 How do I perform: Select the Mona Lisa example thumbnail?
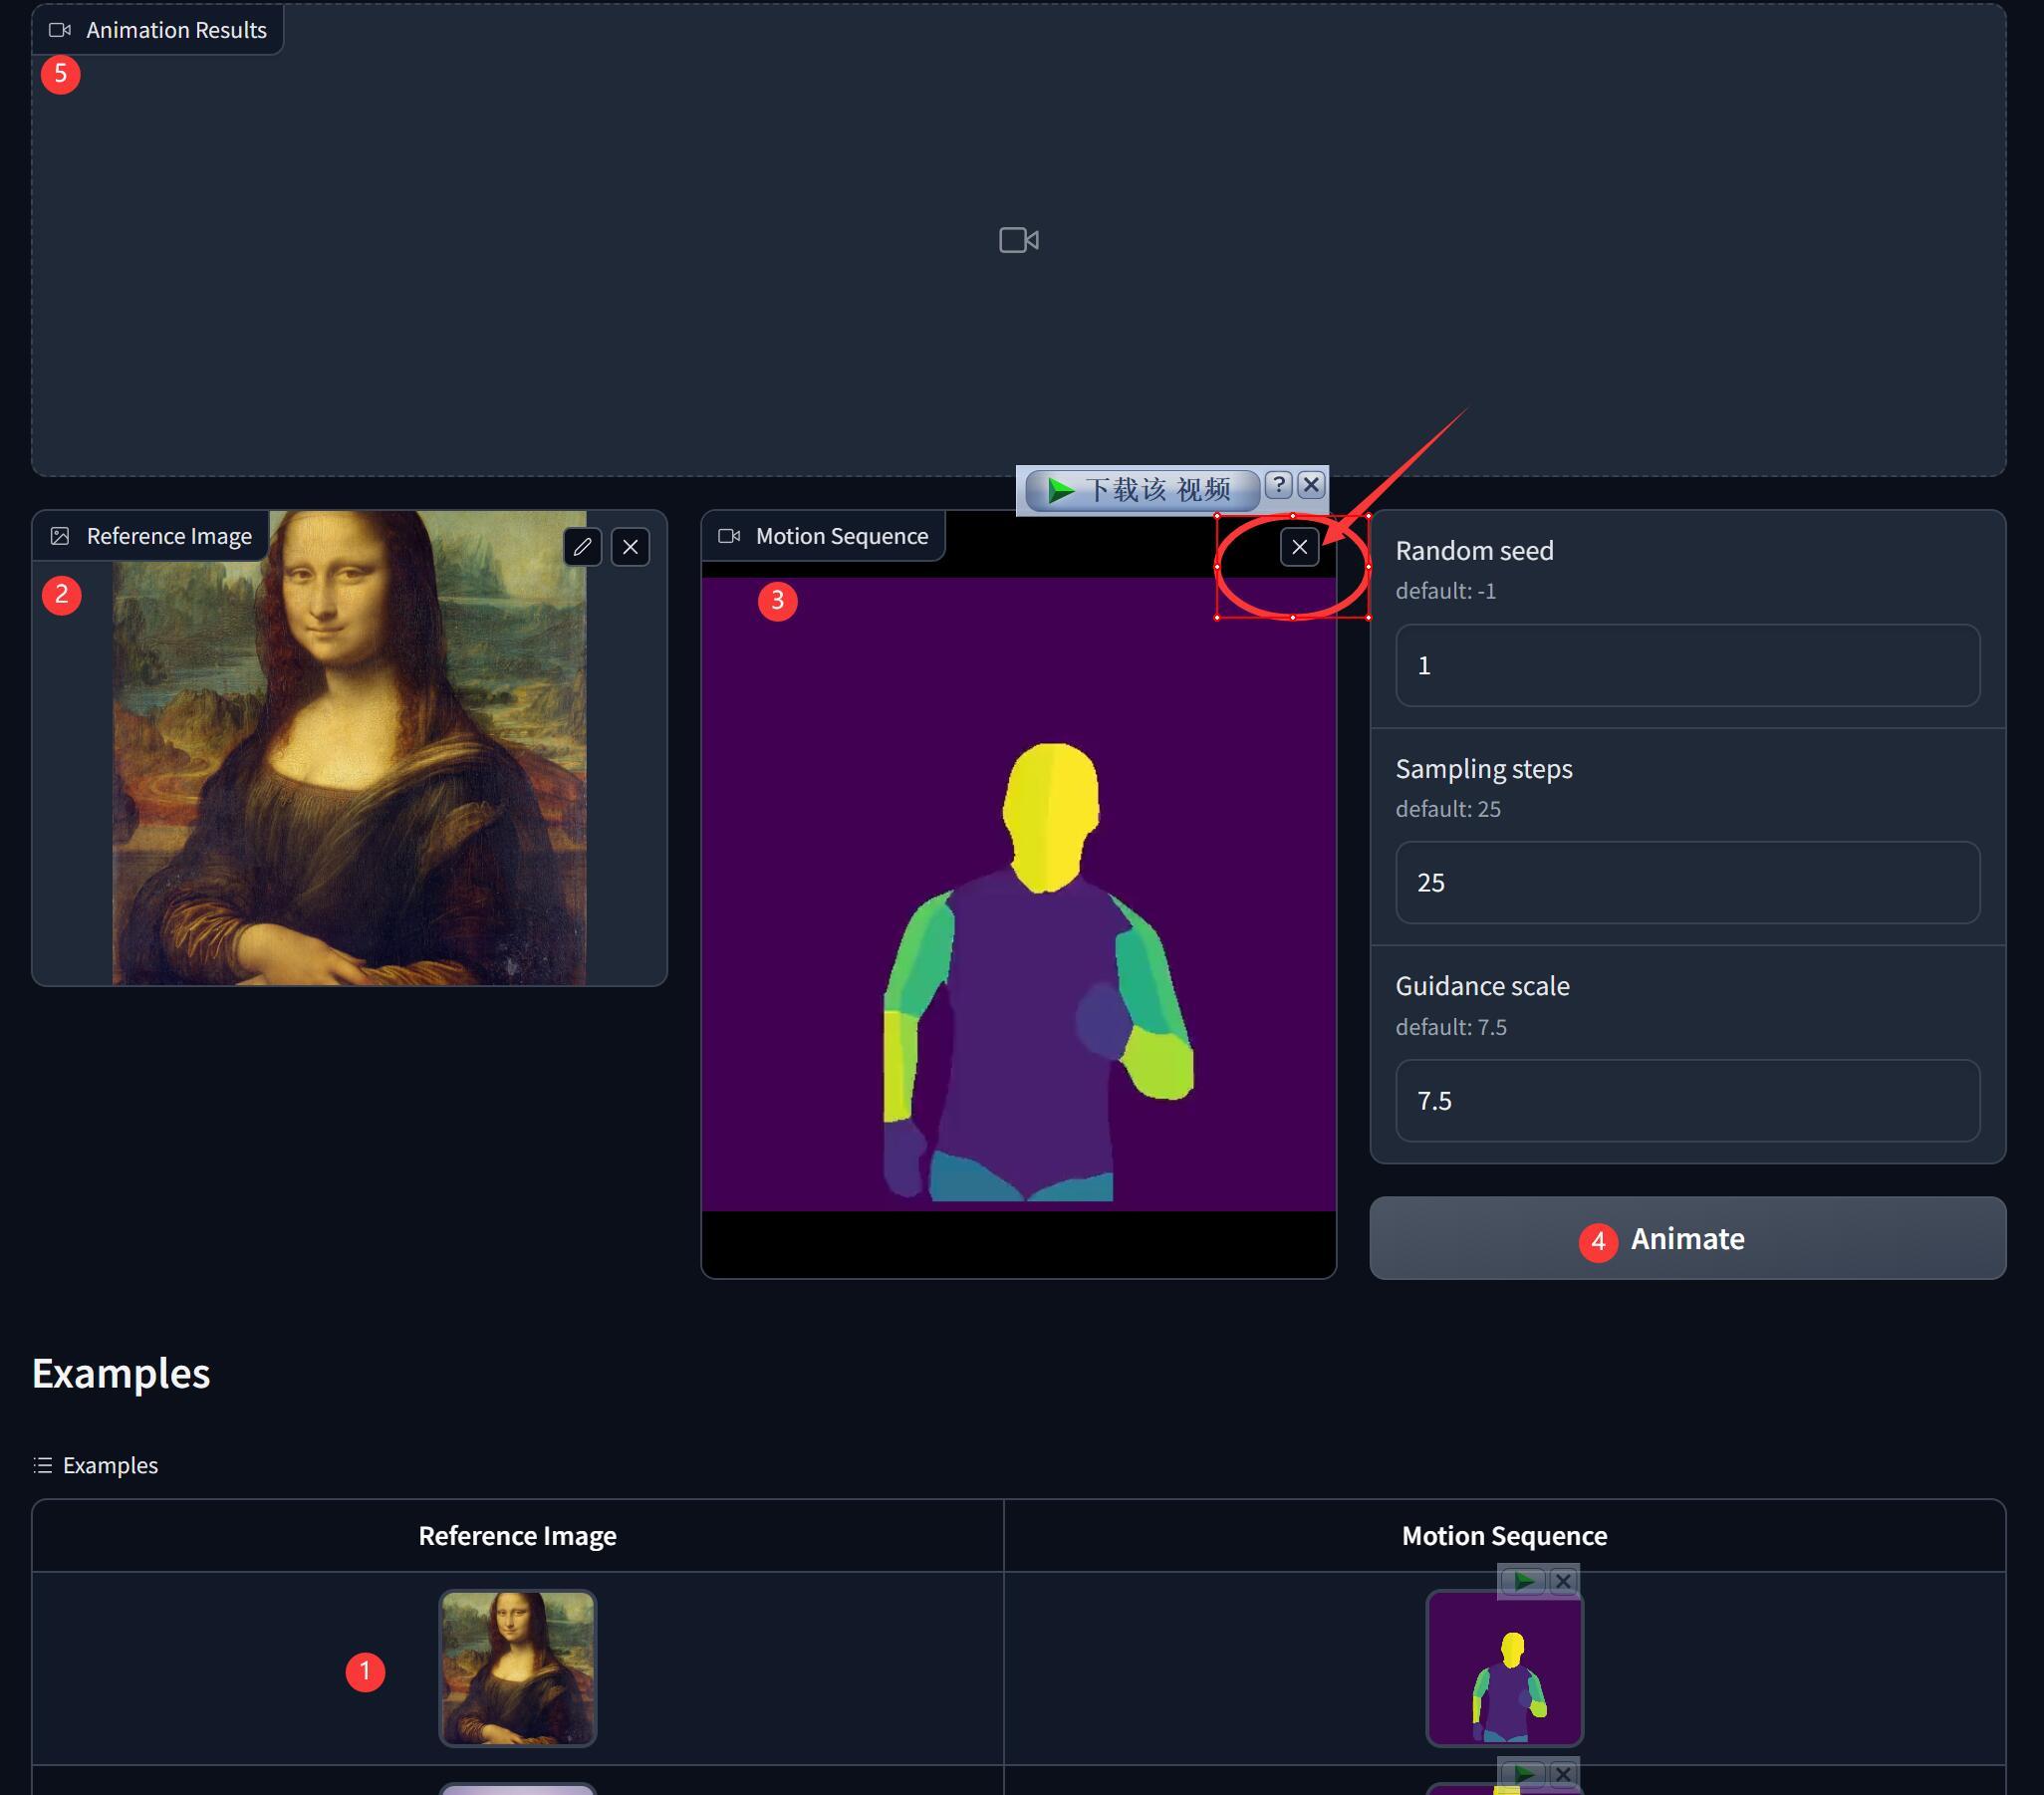click(517, 1668)
